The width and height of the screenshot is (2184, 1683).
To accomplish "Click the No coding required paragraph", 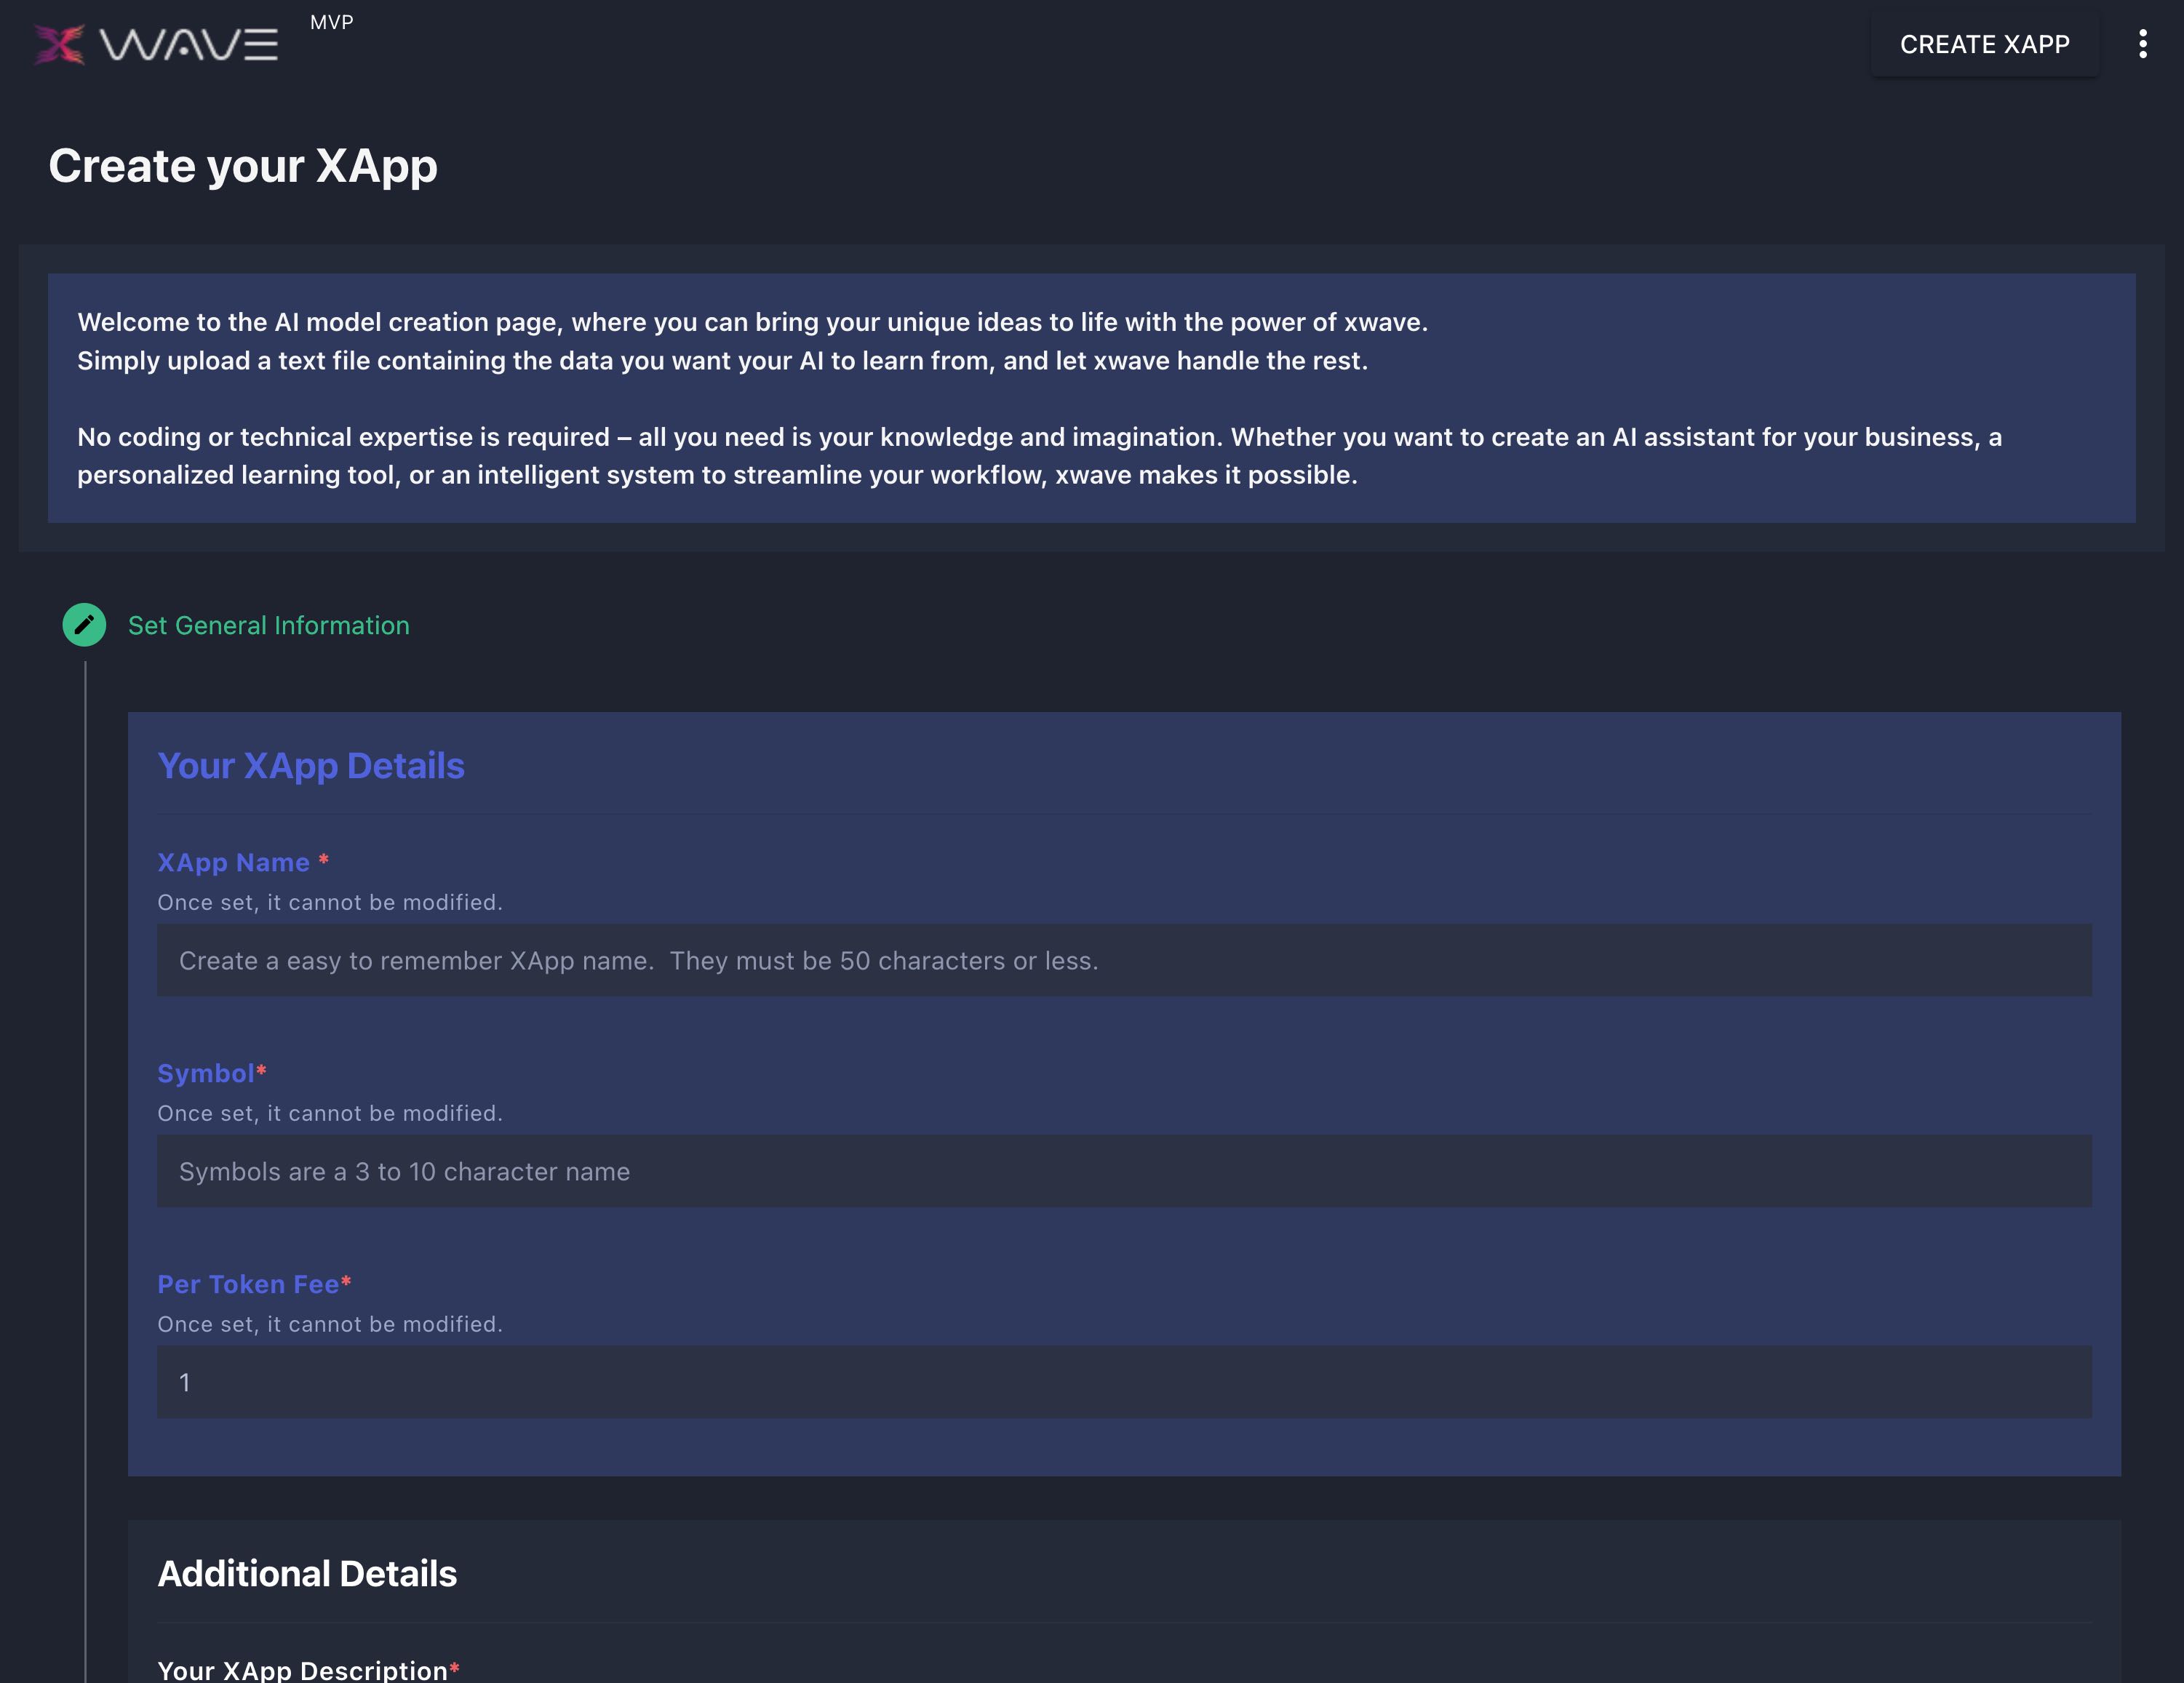I will (x=1039, y=456).
